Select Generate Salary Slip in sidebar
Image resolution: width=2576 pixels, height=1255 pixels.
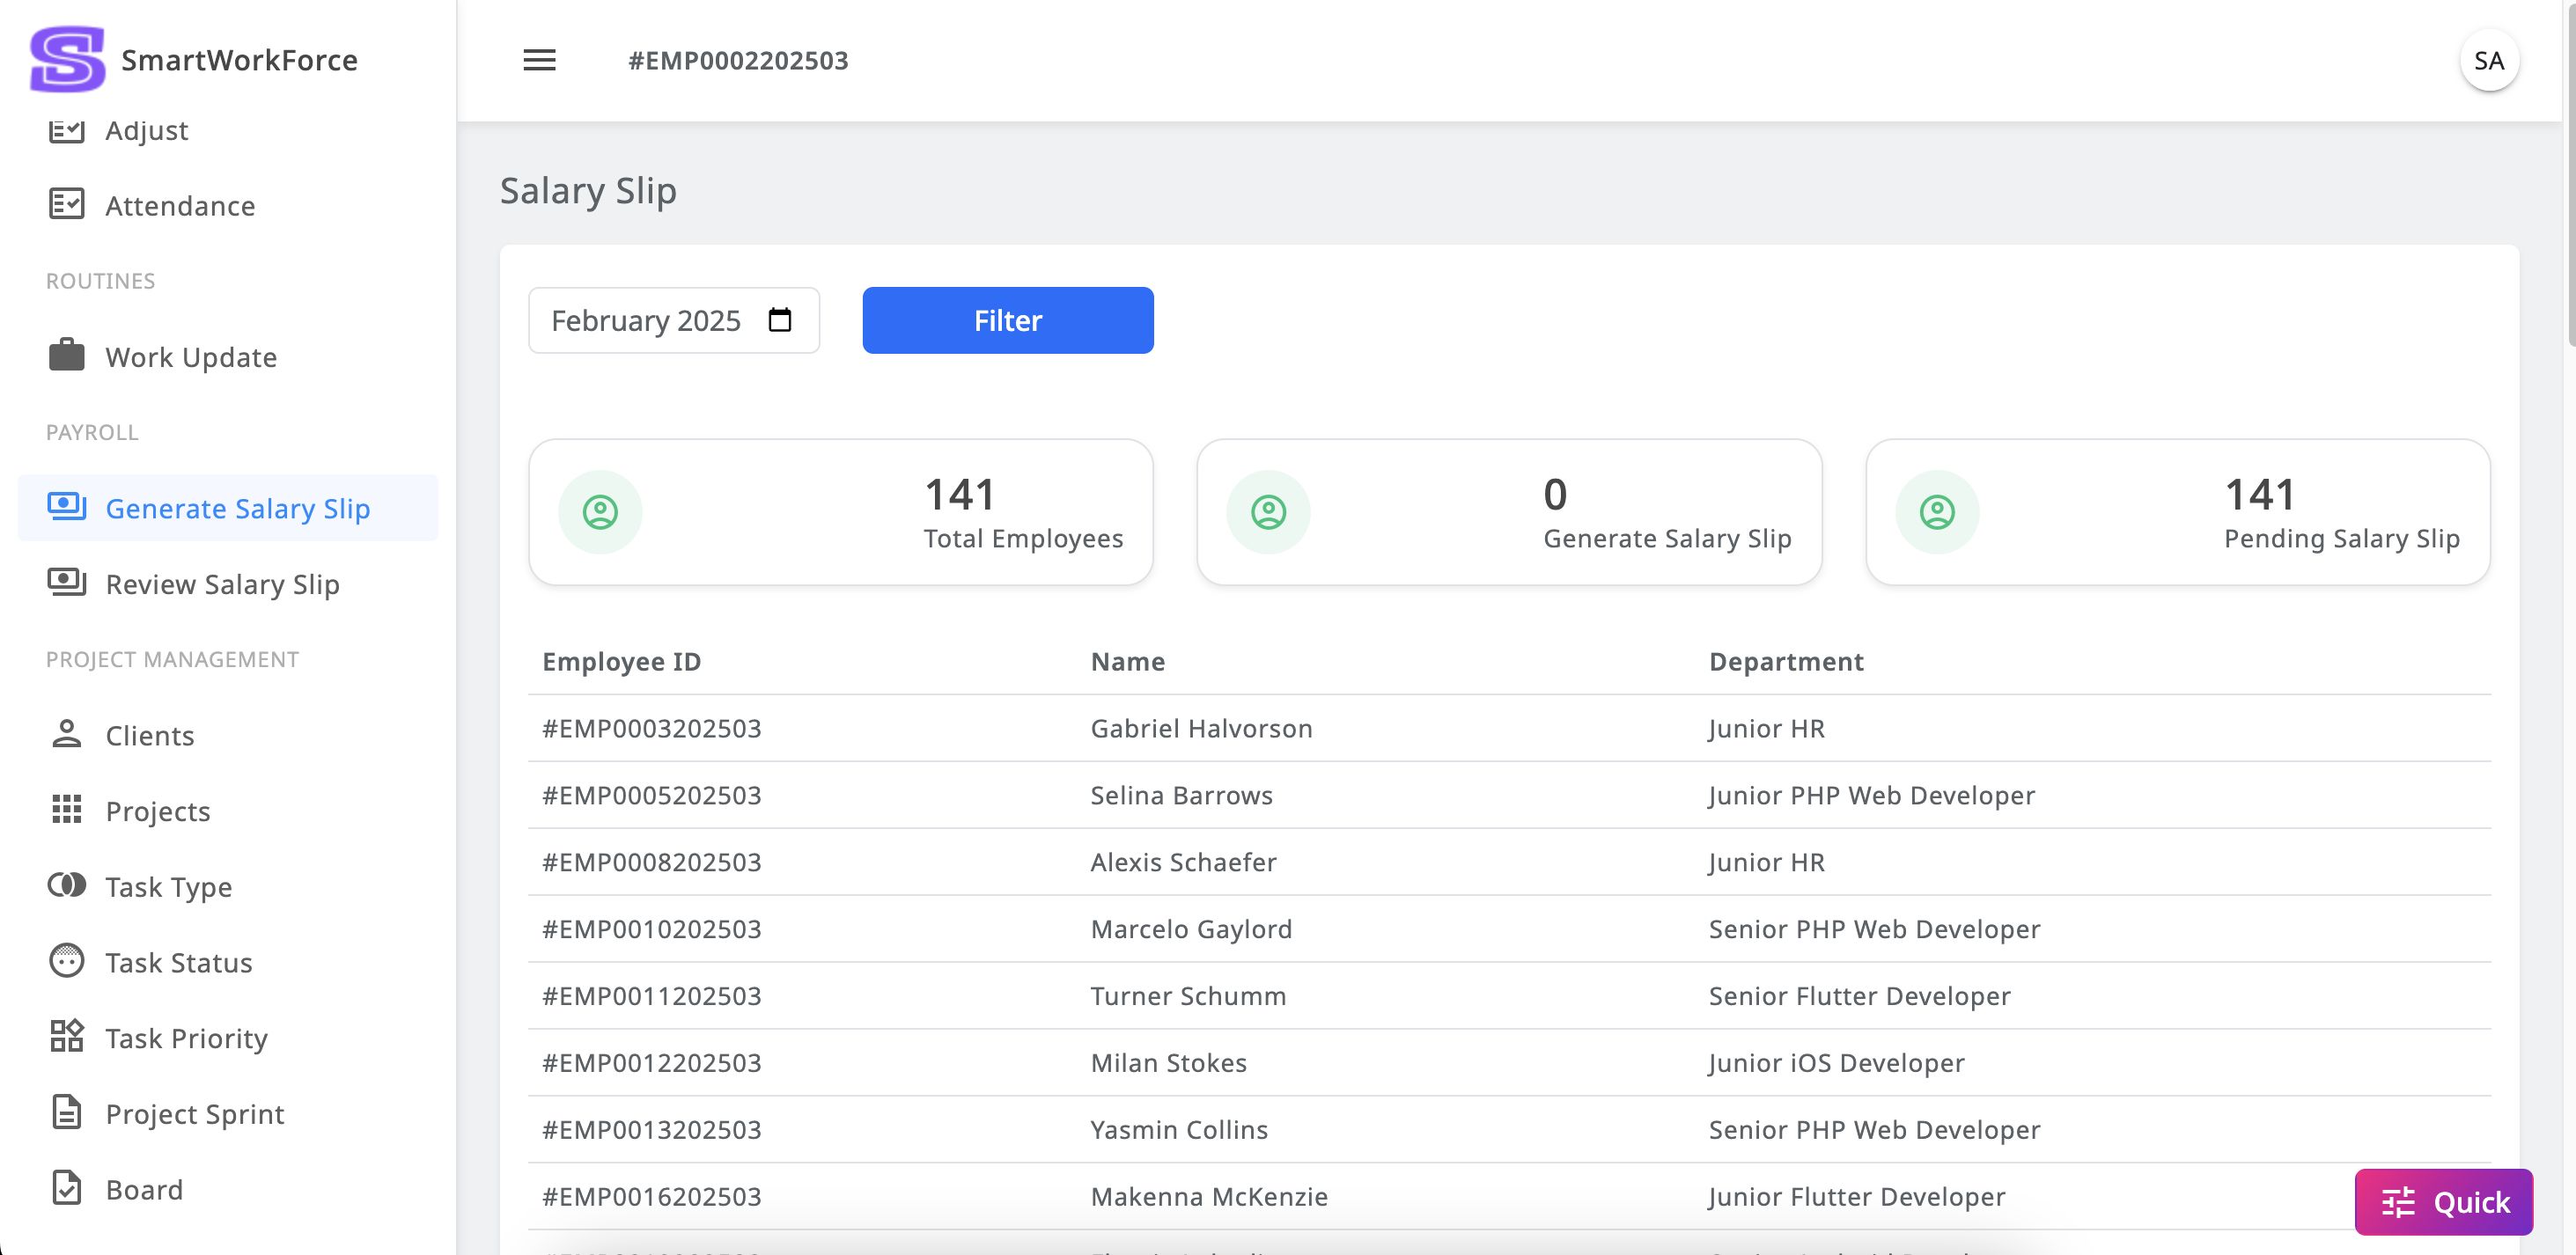[x=237, y=508]
